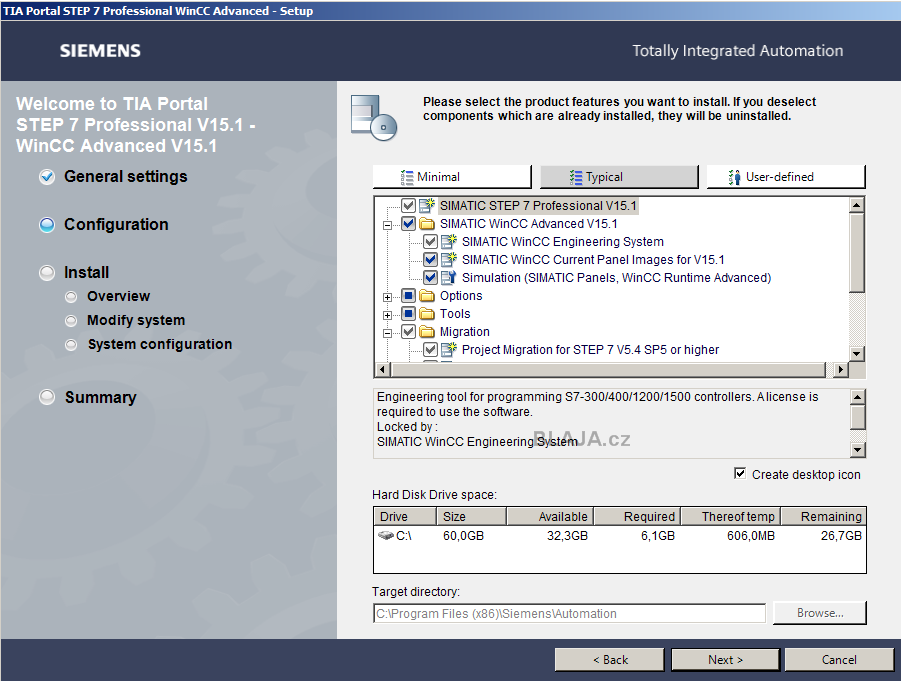Expand the Tools tree node
The image size is (901, 681).
[389, 313]
